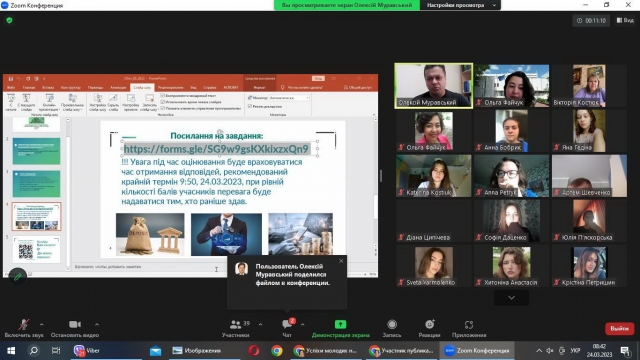Open Приложения apps panel
This screenshot has width=640, height=360.
pyautogui.click(x=469, y=328)
